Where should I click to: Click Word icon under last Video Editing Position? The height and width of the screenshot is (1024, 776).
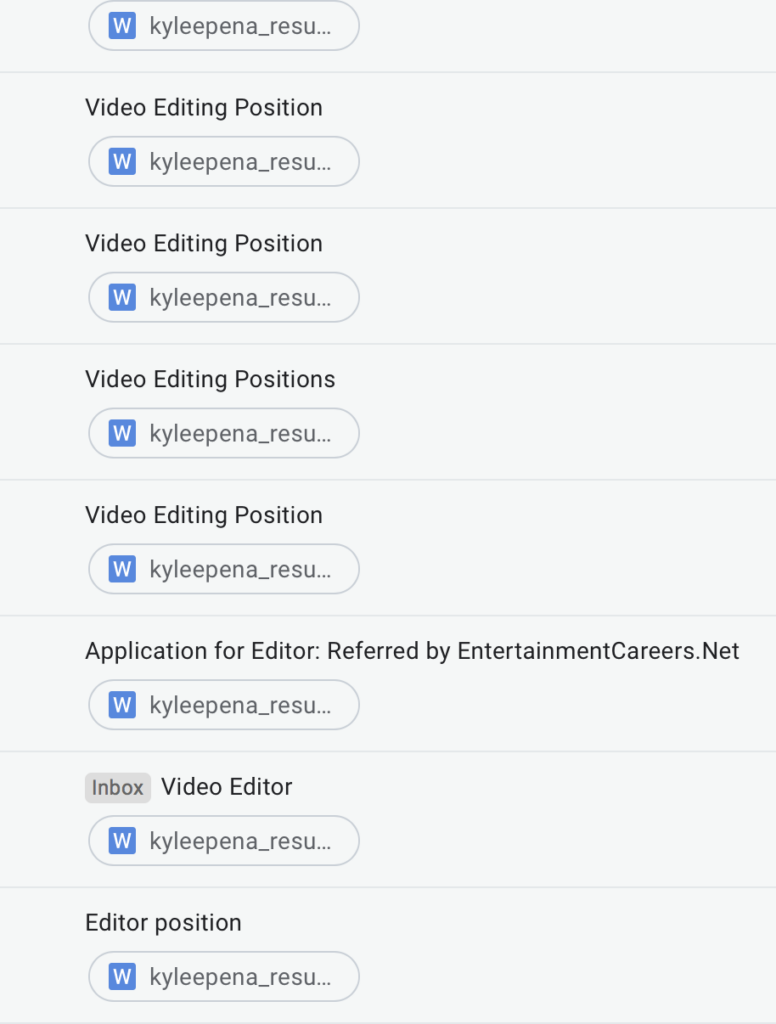[x=122, y=569]
